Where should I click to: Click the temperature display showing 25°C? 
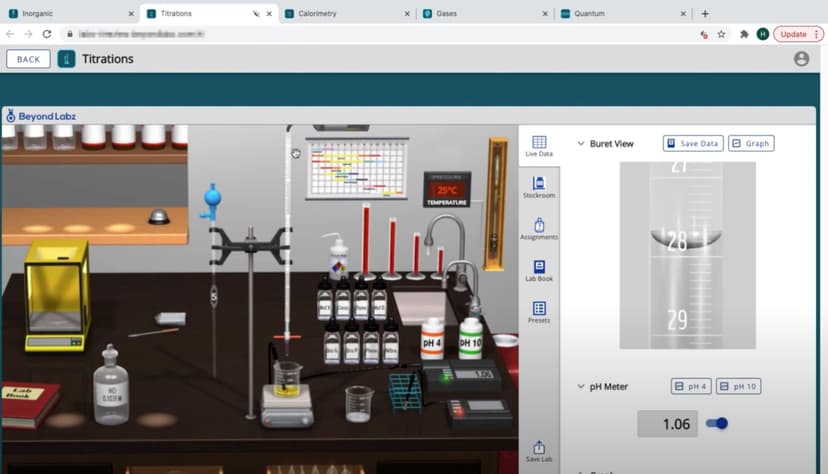(x=446, y=189)
